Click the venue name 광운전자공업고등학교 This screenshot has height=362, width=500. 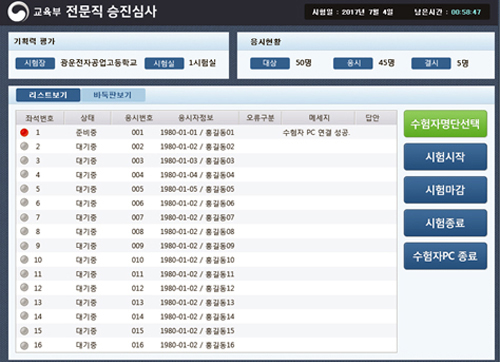click(99, 63)
